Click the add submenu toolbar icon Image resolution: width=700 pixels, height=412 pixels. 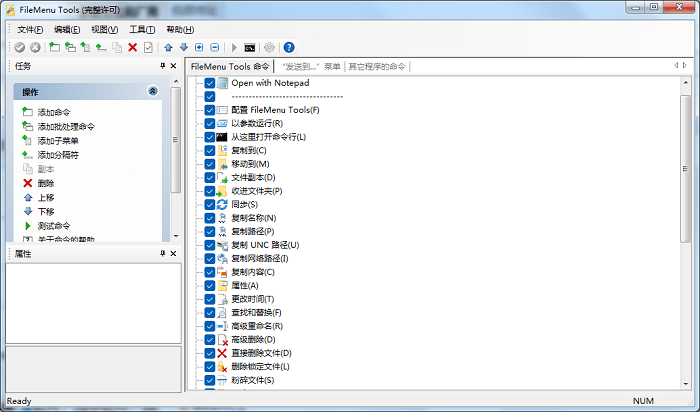[85, 47]
